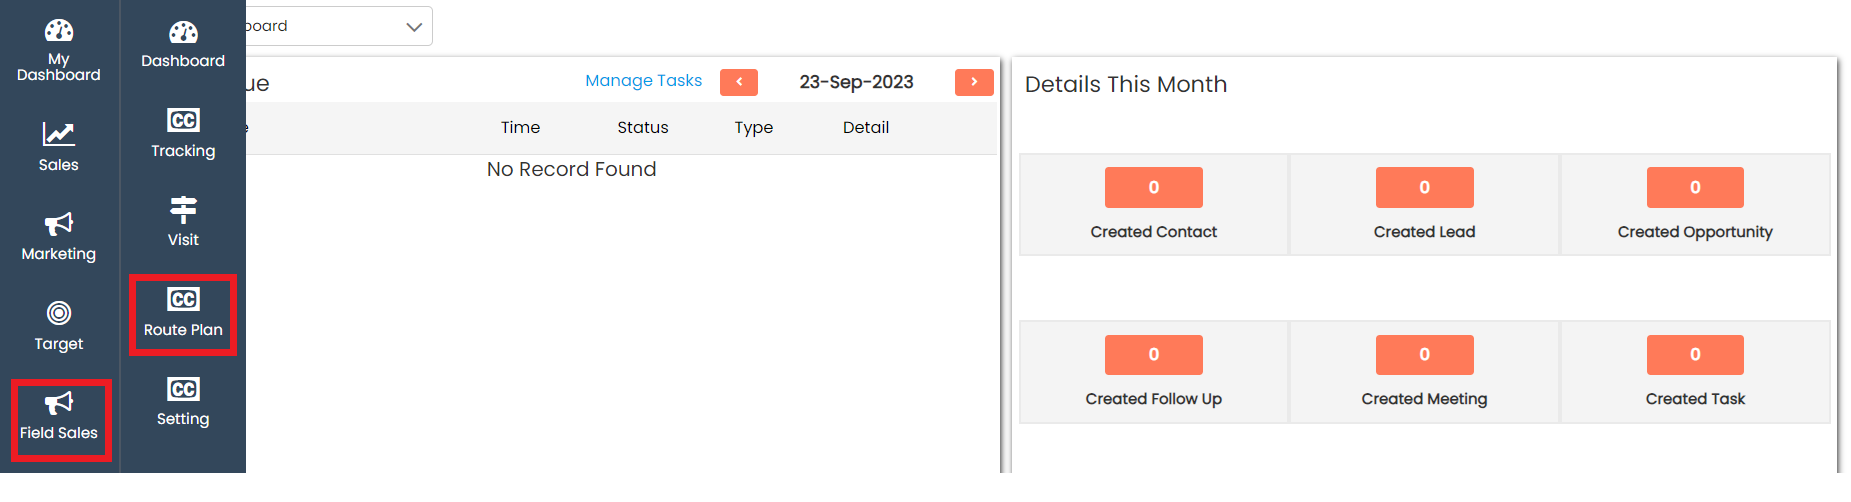Click the Status column header
The height and width of the screenshot is (502, 1851).
[x=642, y=128]
